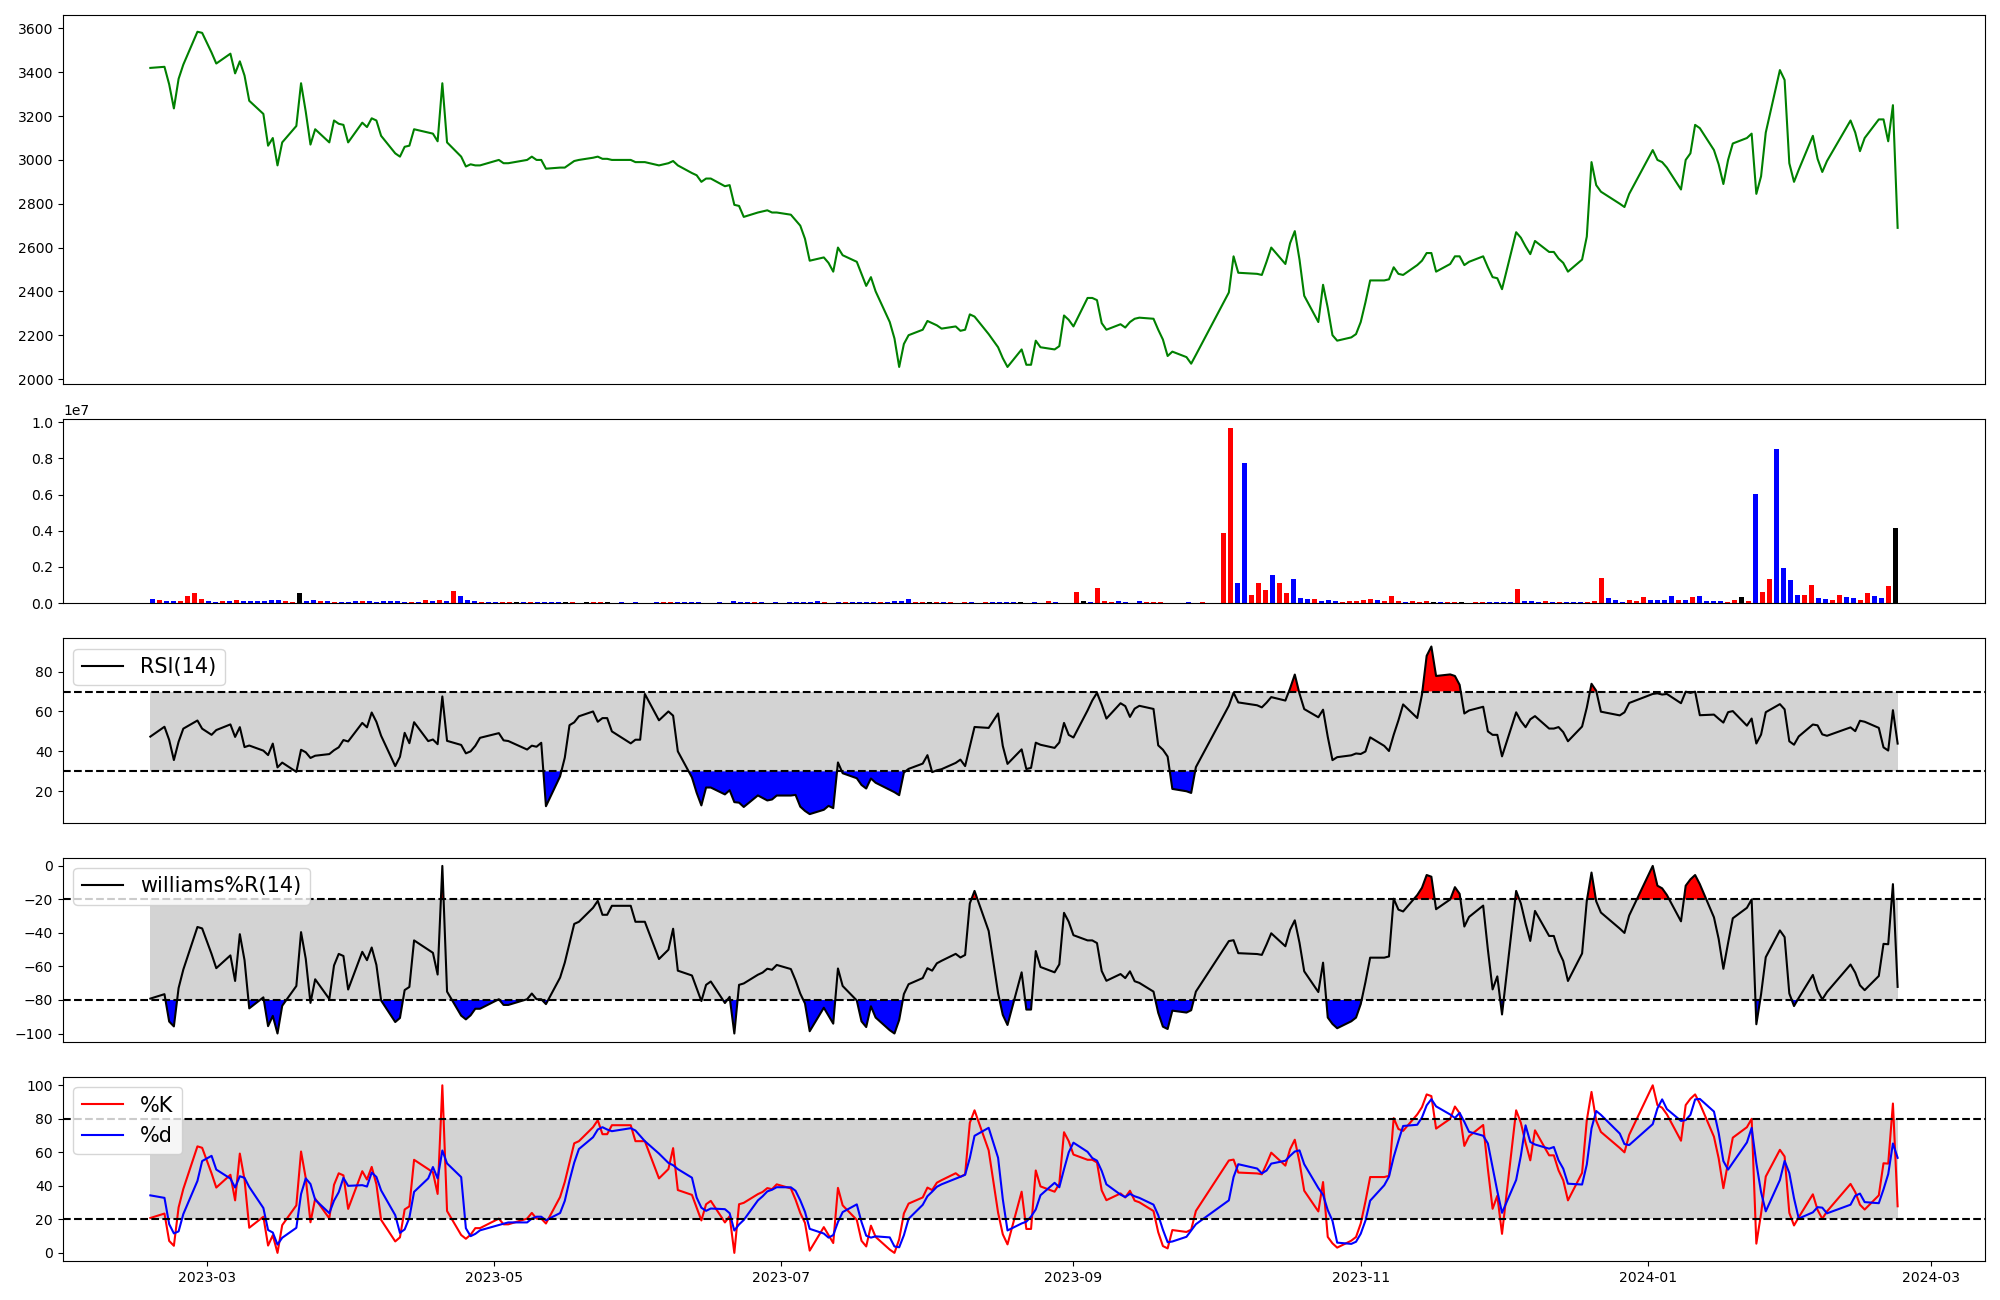Click the RSI(14) legend label

[177, 666]
